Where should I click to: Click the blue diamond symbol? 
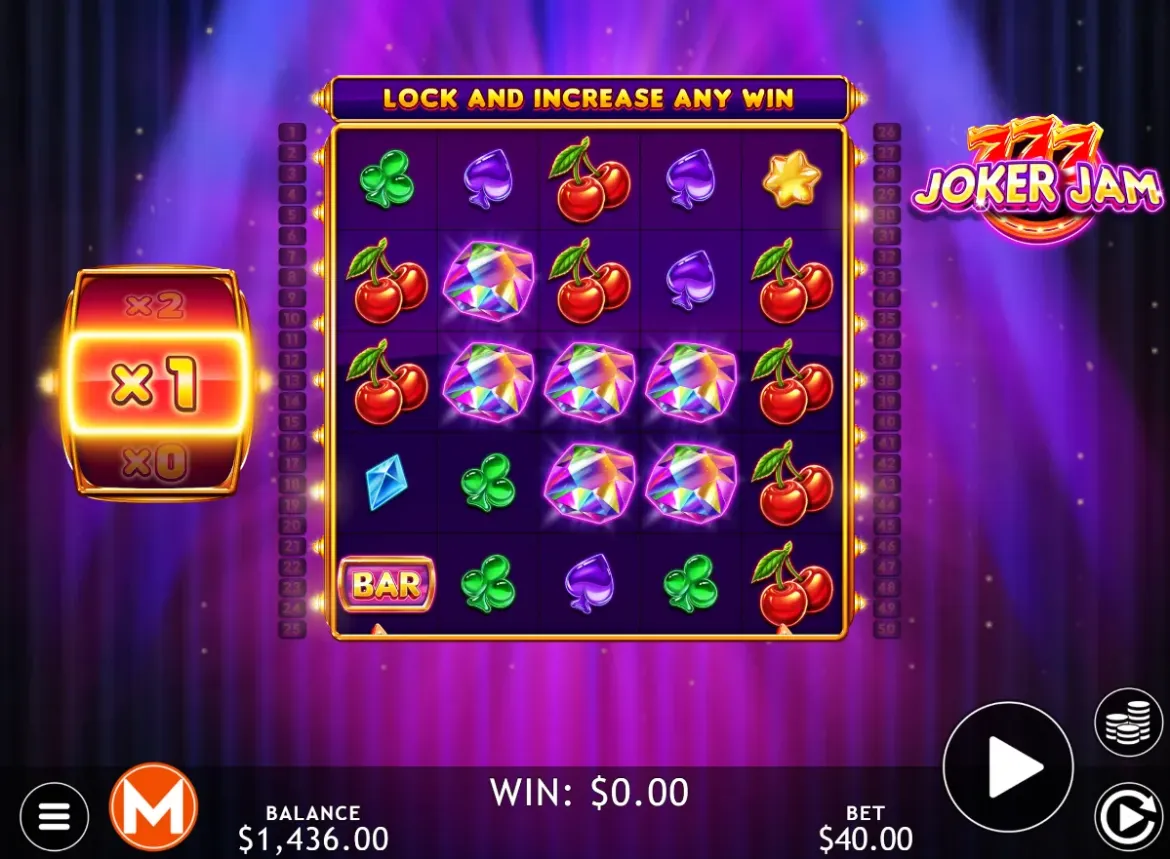click(387, 482)
